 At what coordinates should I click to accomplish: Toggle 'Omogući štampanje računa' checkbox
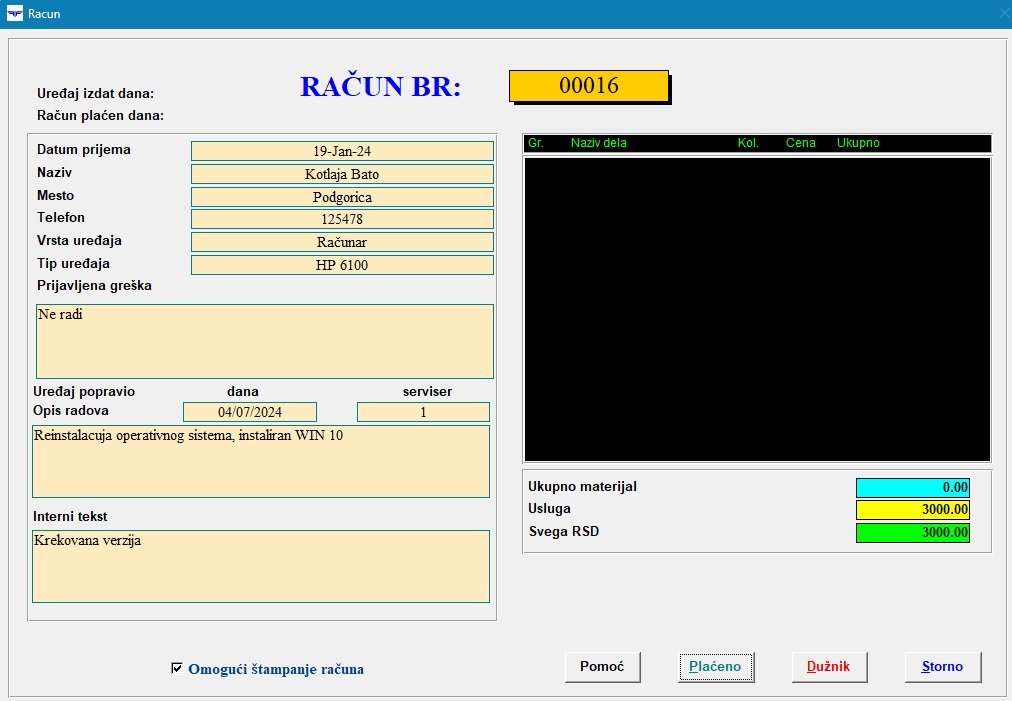pos(177,668)
